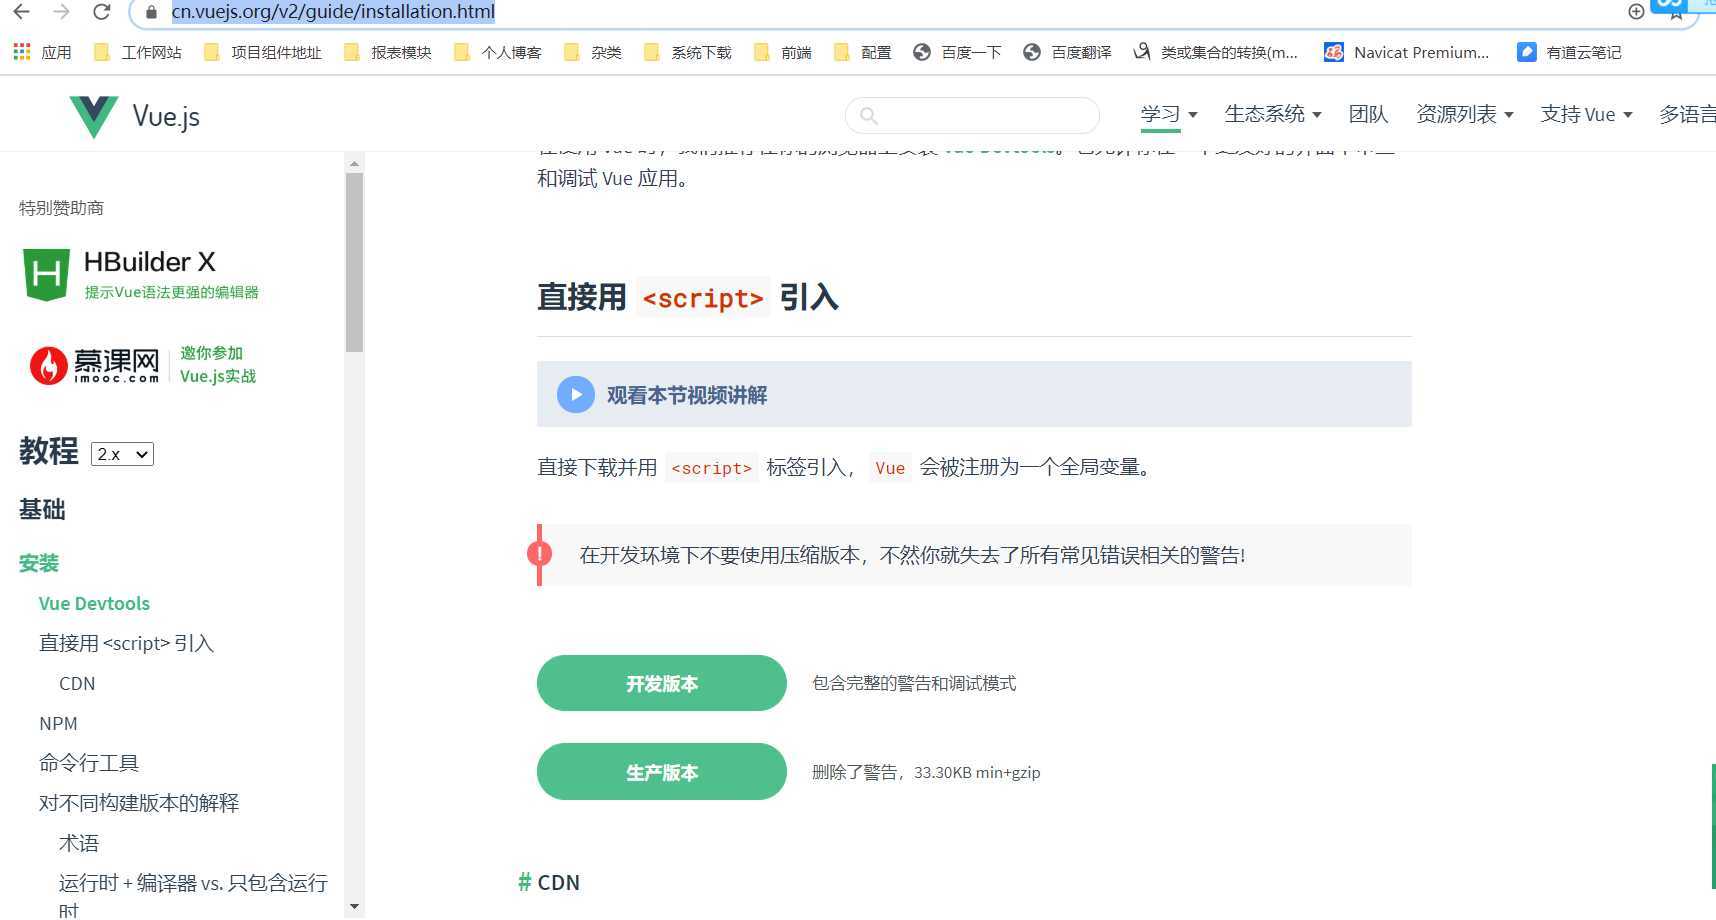Screen dimensions: 1716x920
Task: Go to 命令行工具 sidebar link
Action: click(89, 763)
